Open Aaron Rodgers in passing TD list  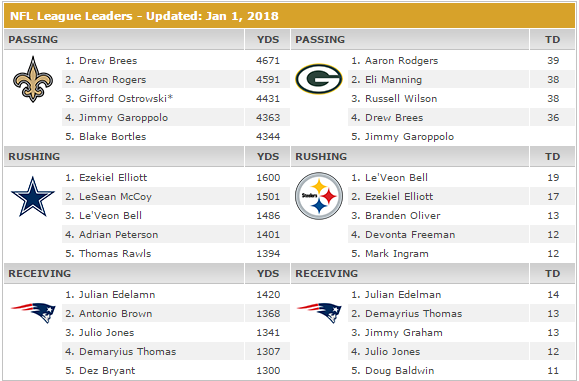tap(401, 61)
